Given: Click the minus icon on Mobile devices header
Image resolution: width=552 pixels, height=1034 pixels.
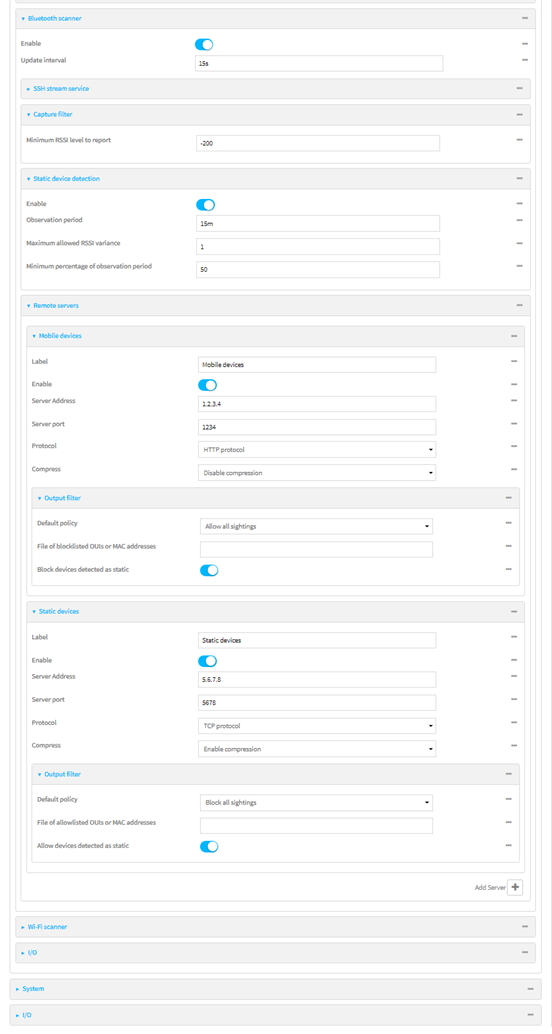Looking at the screenshot, I should click(x=514, y=336).
